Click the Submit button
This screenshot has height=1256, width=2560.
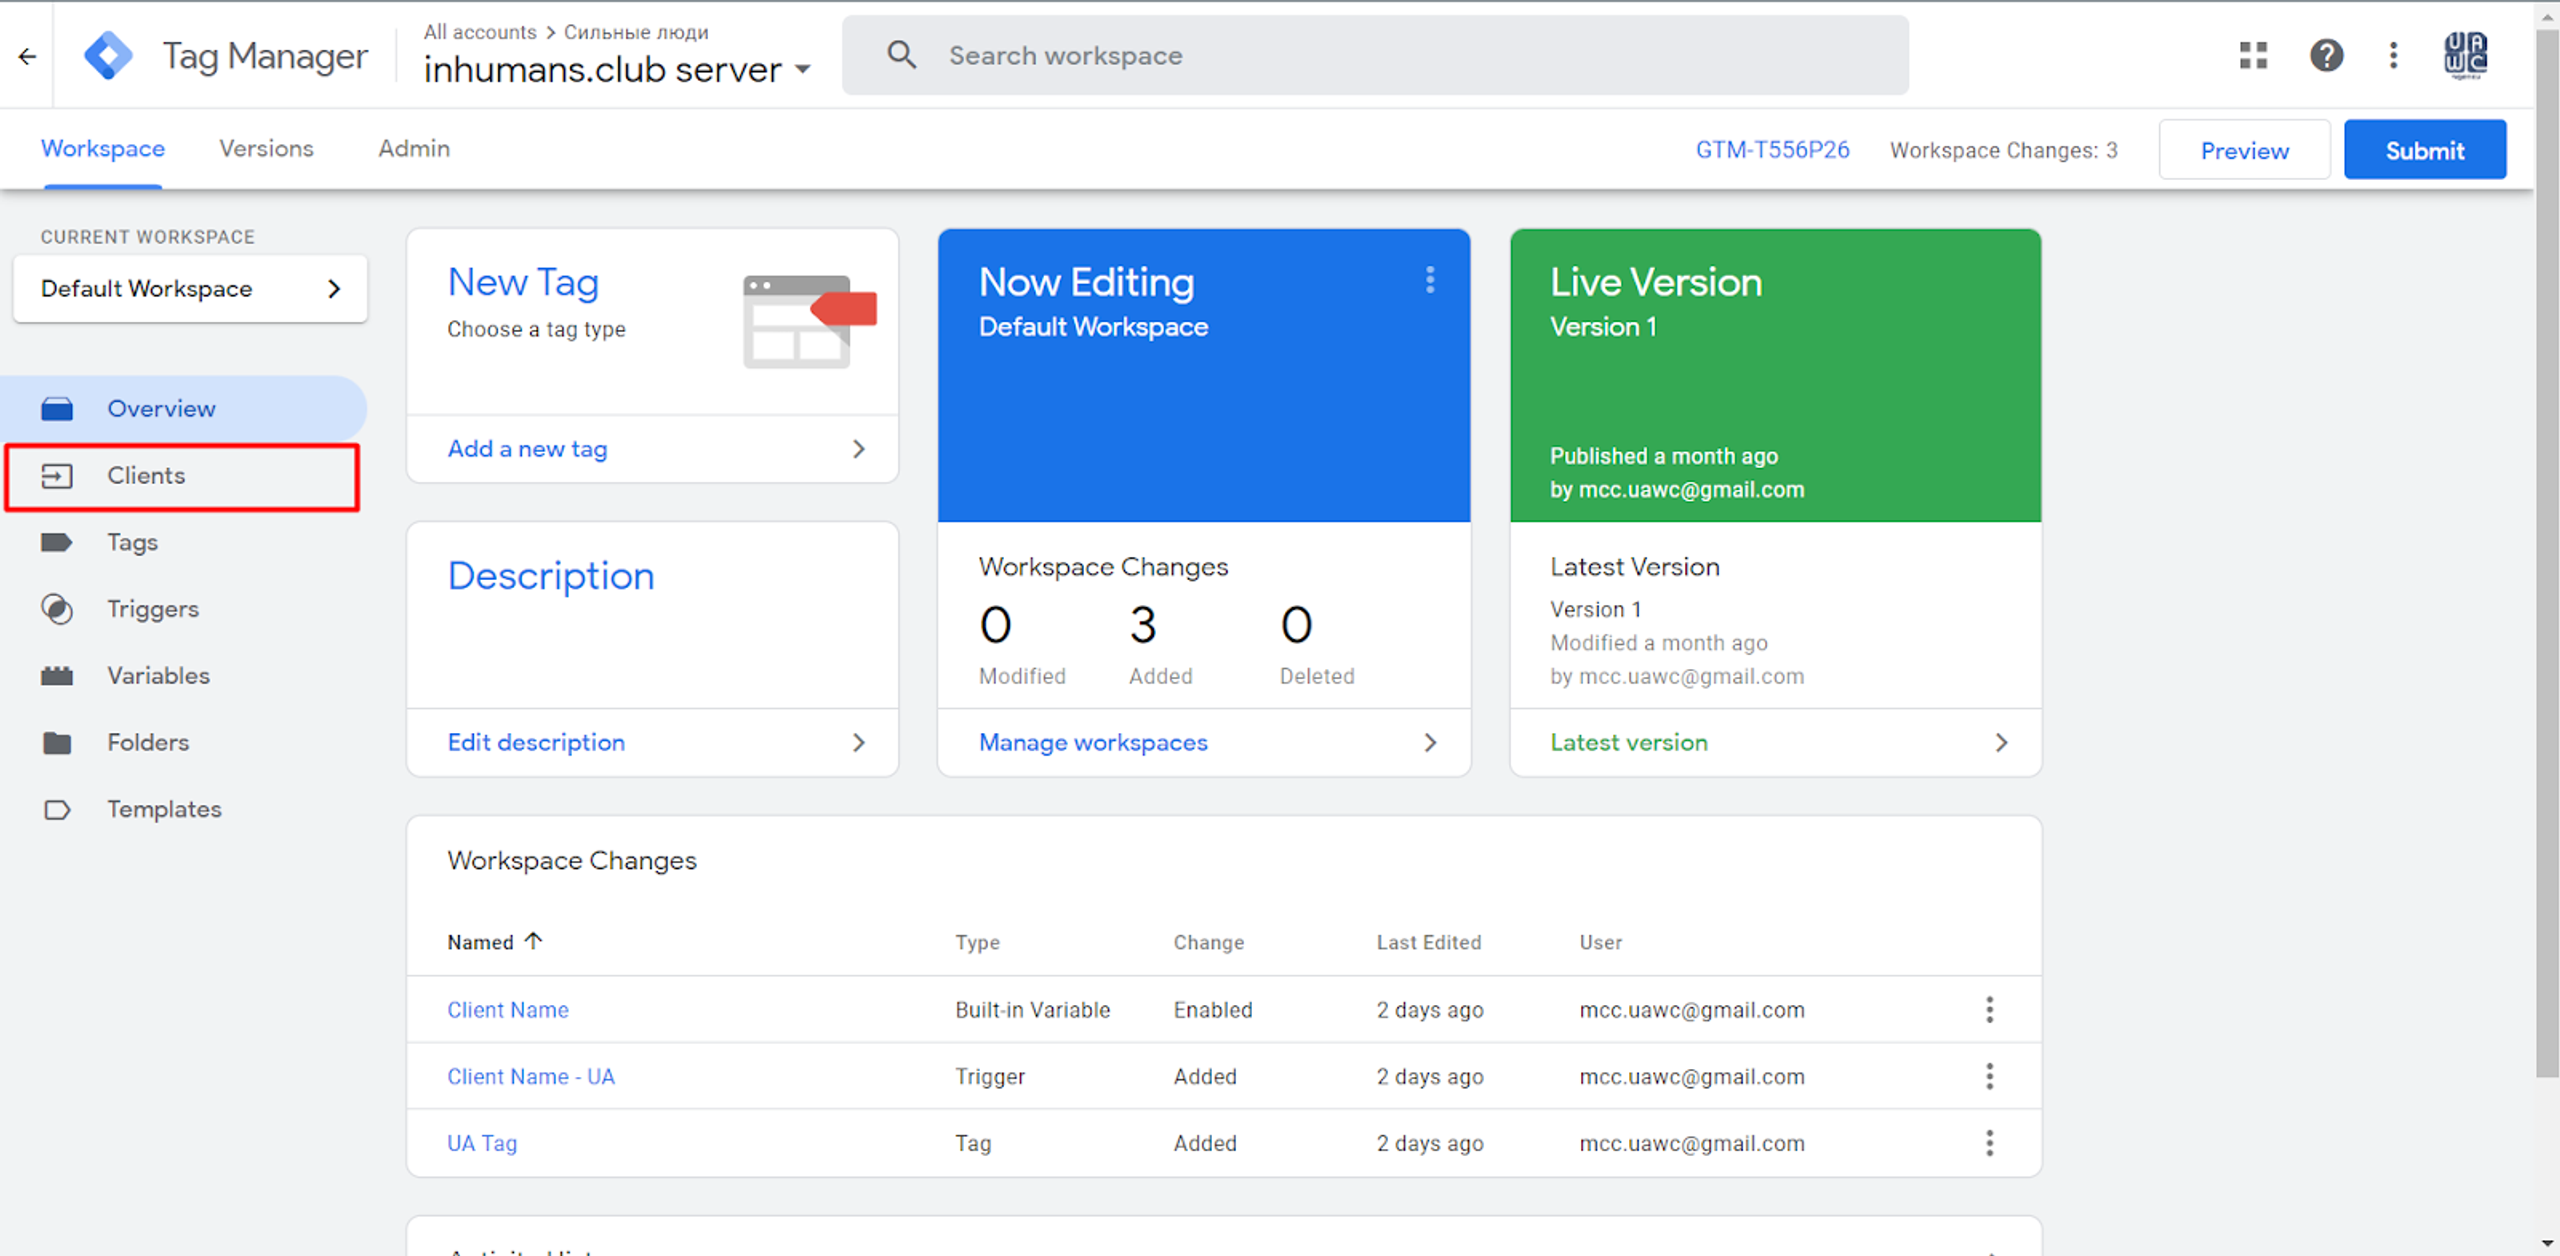coord(2424,150)
